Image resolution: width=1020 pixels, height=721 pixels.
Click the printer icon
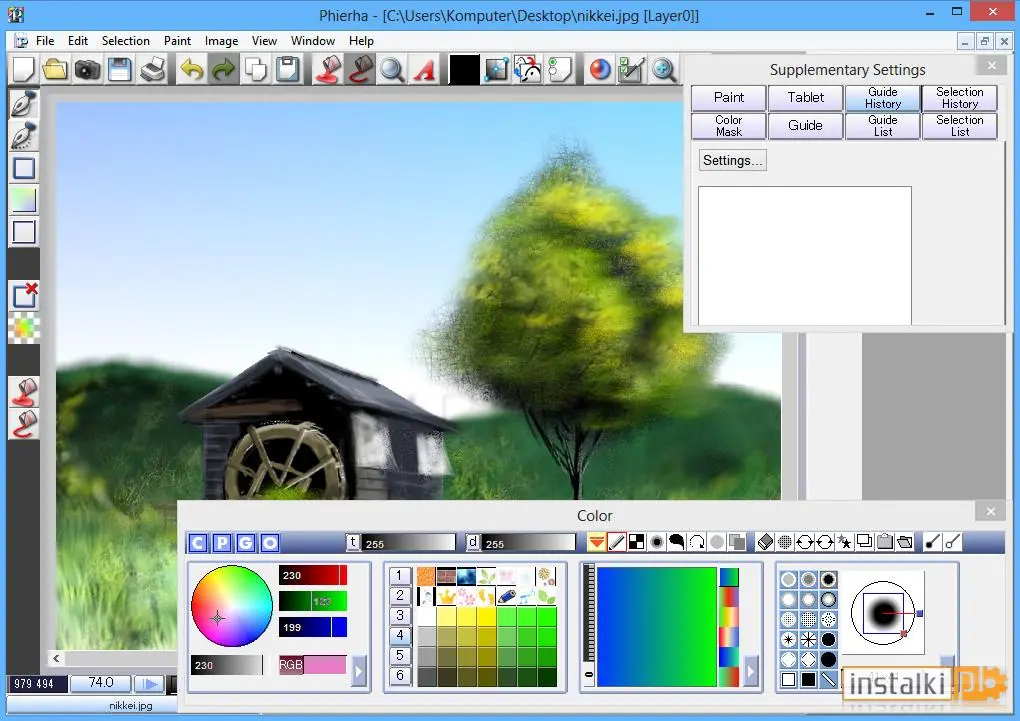click(x=152, y=70)
